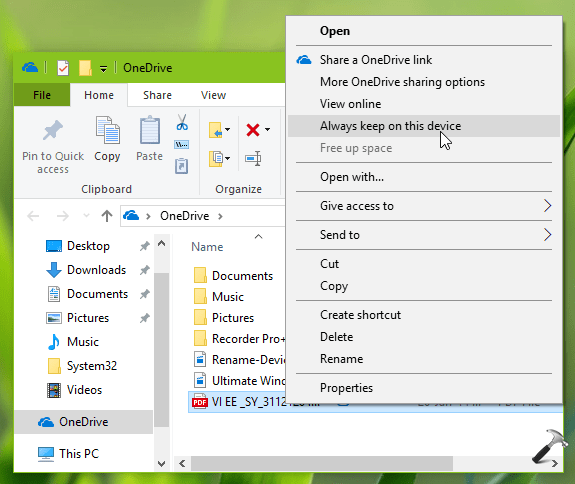
Task: Choose Rename in the context menu
Action: click(x=424, y=359)
